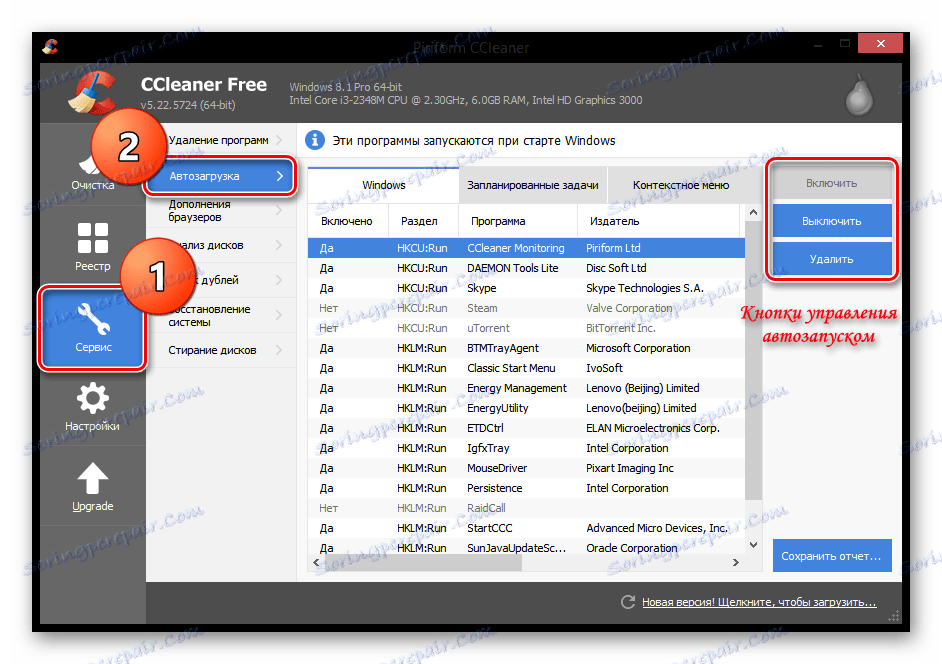
Task: Expand chevron next to Удаление программ
Action: pos(279,140)
